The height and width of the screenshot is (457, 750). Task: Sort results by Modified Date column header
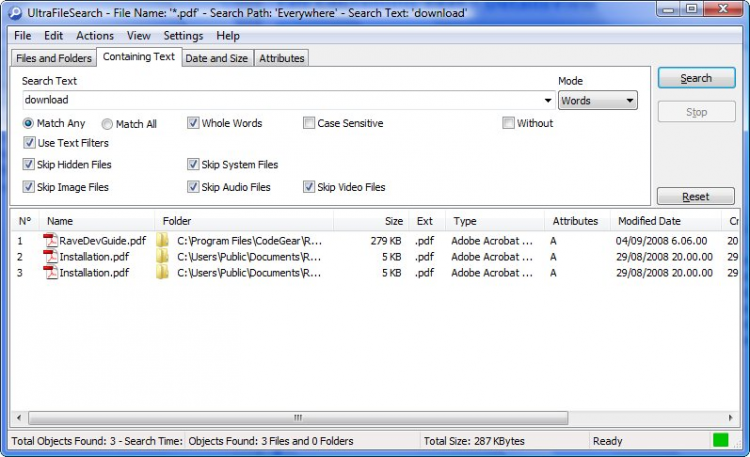pyautogui.click(x=666, y=221)
